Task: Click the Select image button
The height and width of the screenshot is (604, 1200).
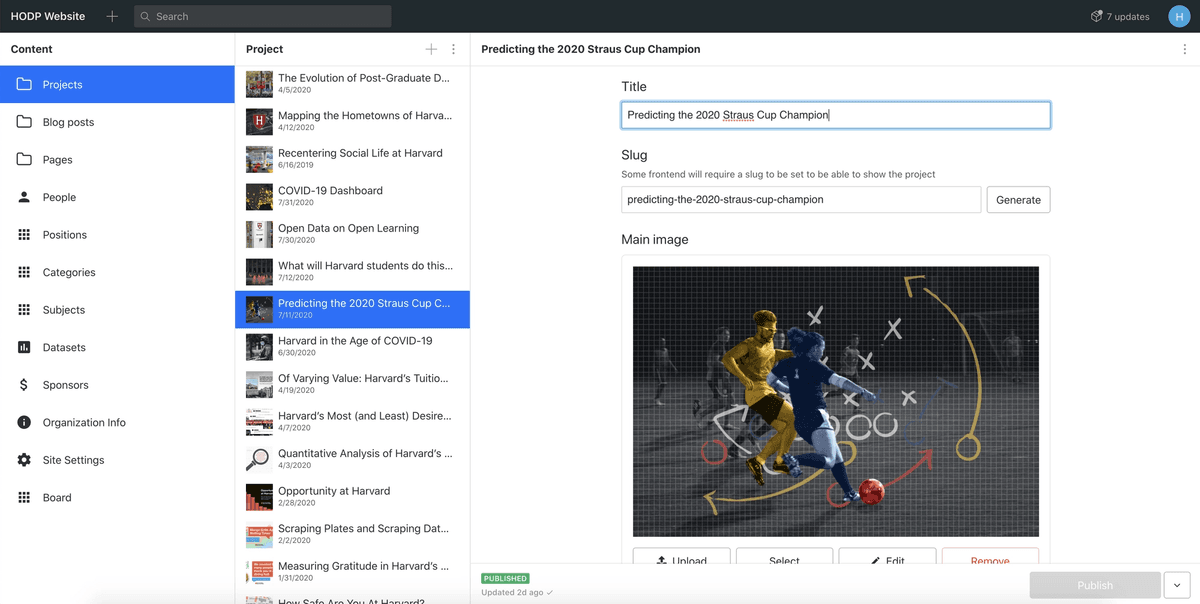Action: point(784,558)
